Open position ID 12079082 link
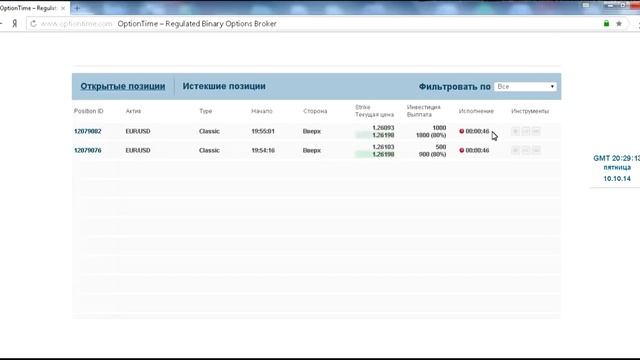 click(88, 131)
